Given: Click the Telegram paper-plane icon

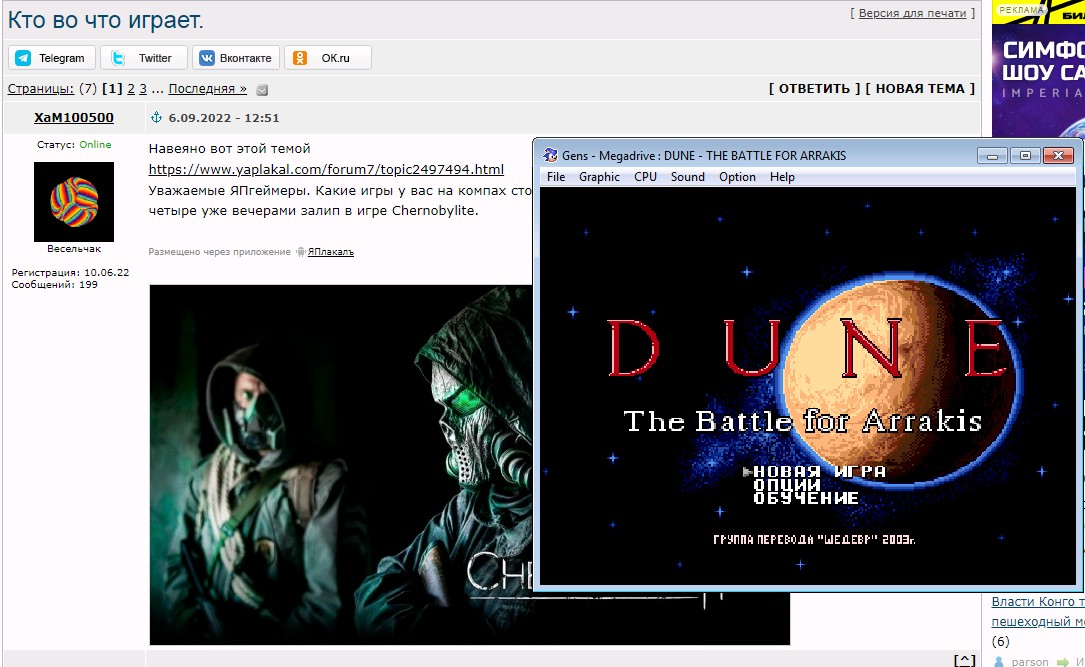Looking at the screenshot, I should 24,58.
